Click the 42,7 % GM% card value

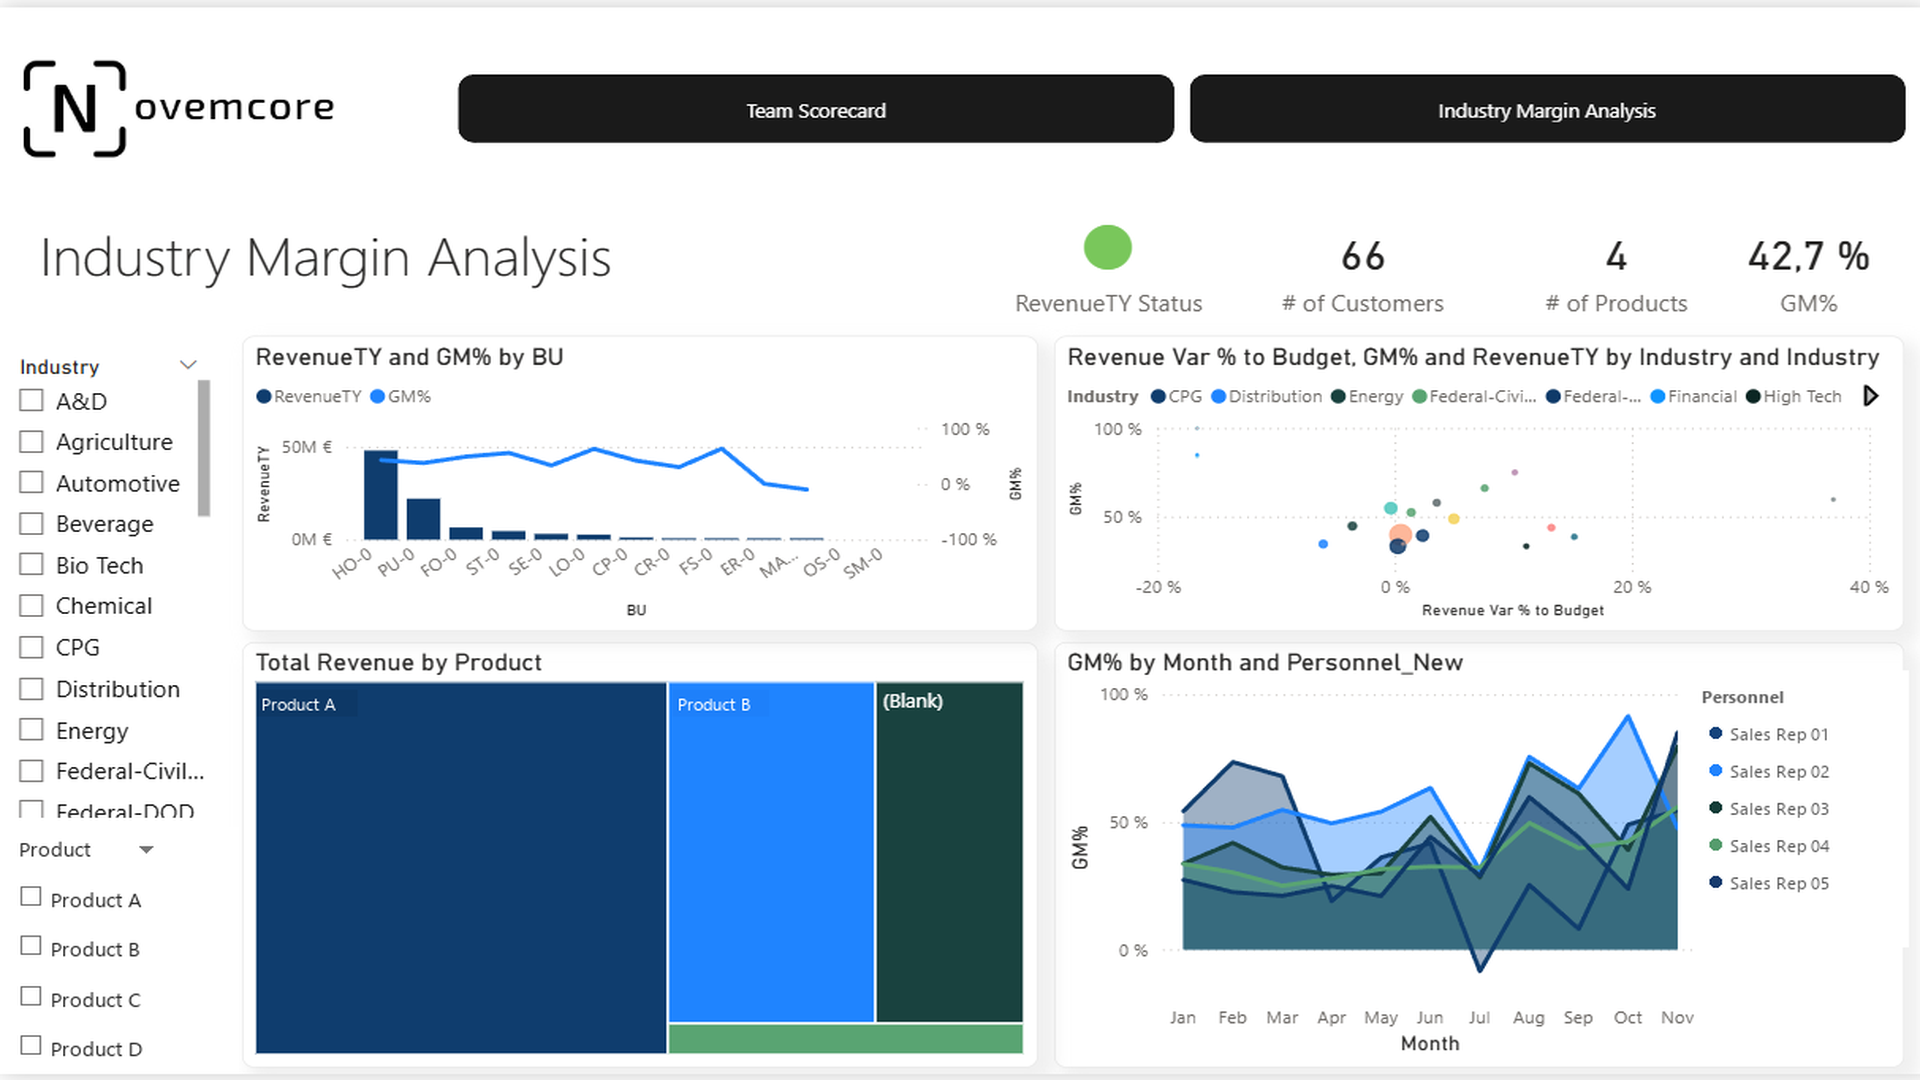(x=1808, y=257)
